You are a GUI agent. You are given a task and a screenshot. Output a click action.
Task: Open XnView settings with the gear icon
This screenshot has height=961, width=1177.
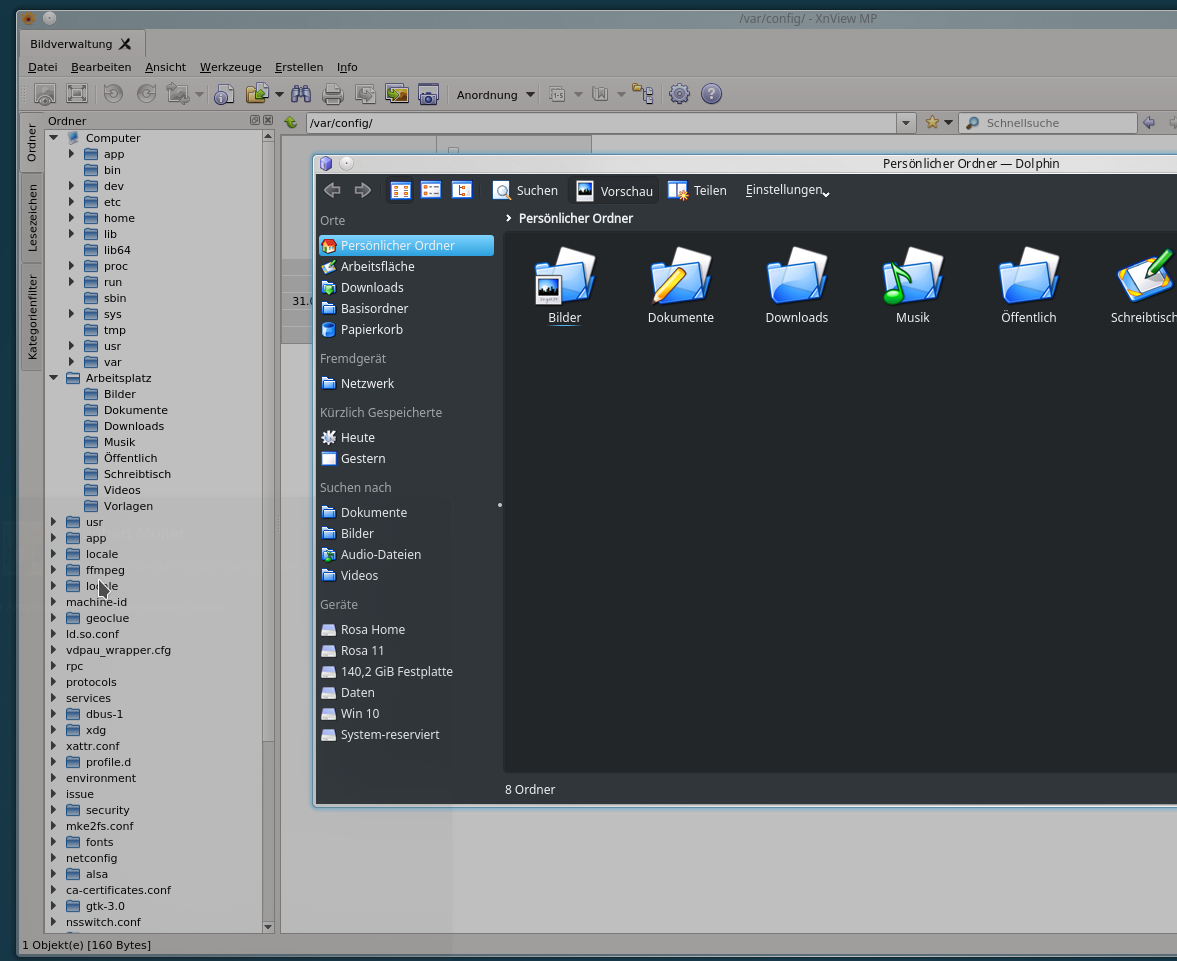(679, 94)
